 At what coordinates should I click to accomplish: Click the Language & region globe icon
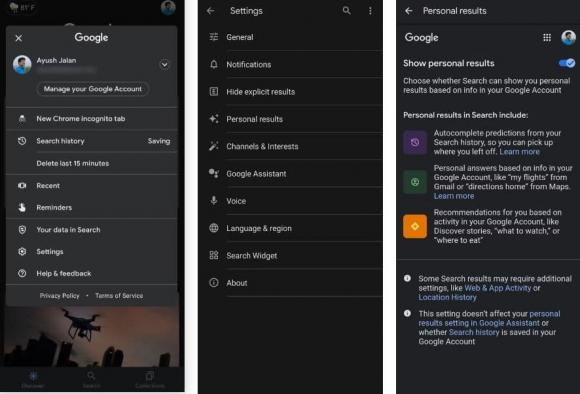(x=214, y=228)
